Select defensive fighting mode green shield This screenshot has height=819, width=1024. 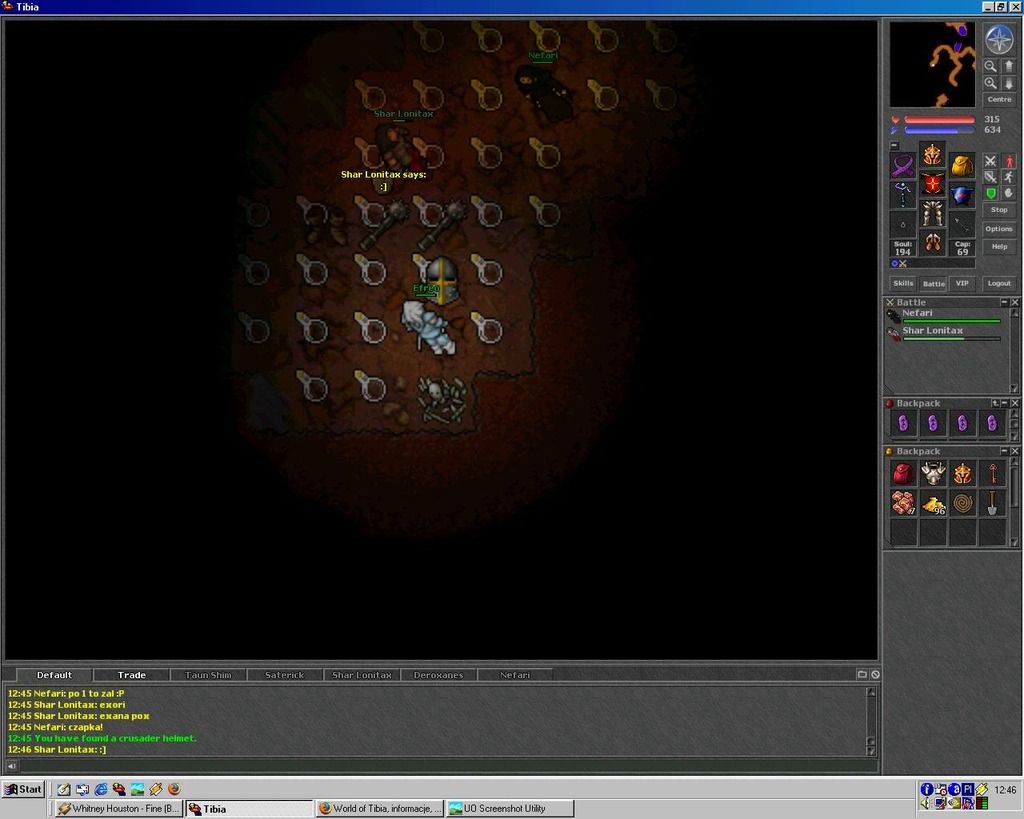(991, 193)
